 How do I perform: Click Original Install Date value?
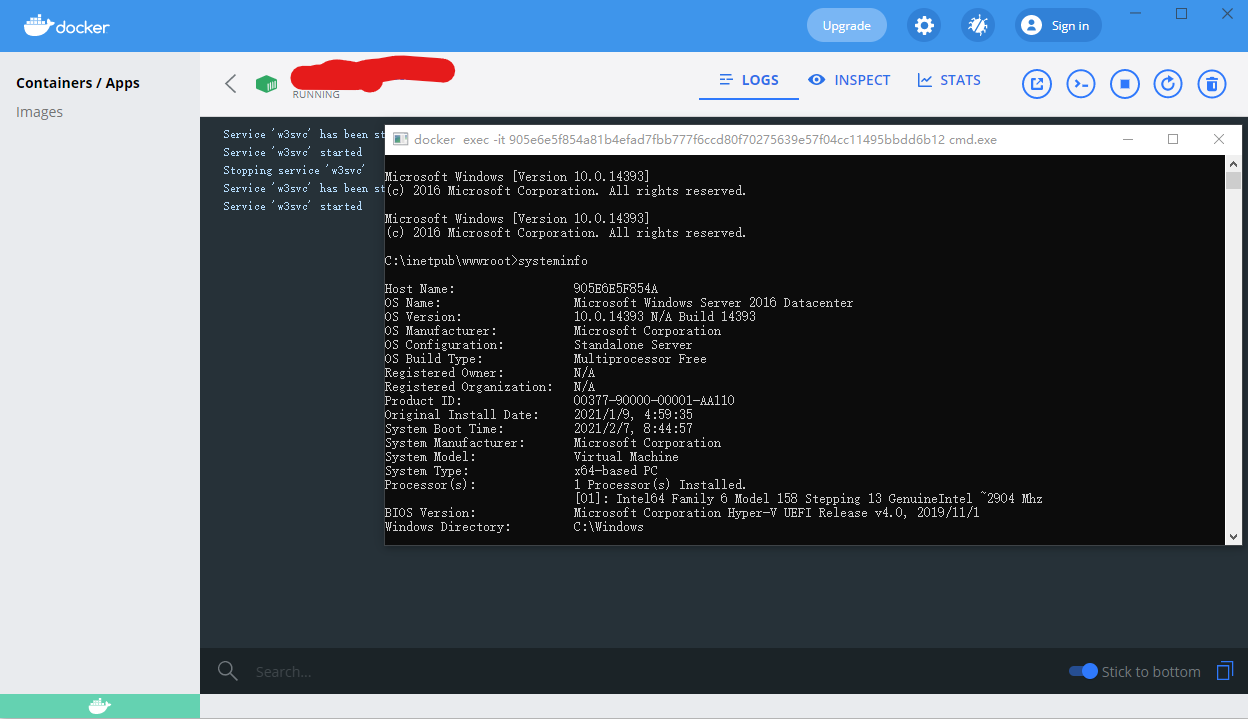tap(633, 415)
